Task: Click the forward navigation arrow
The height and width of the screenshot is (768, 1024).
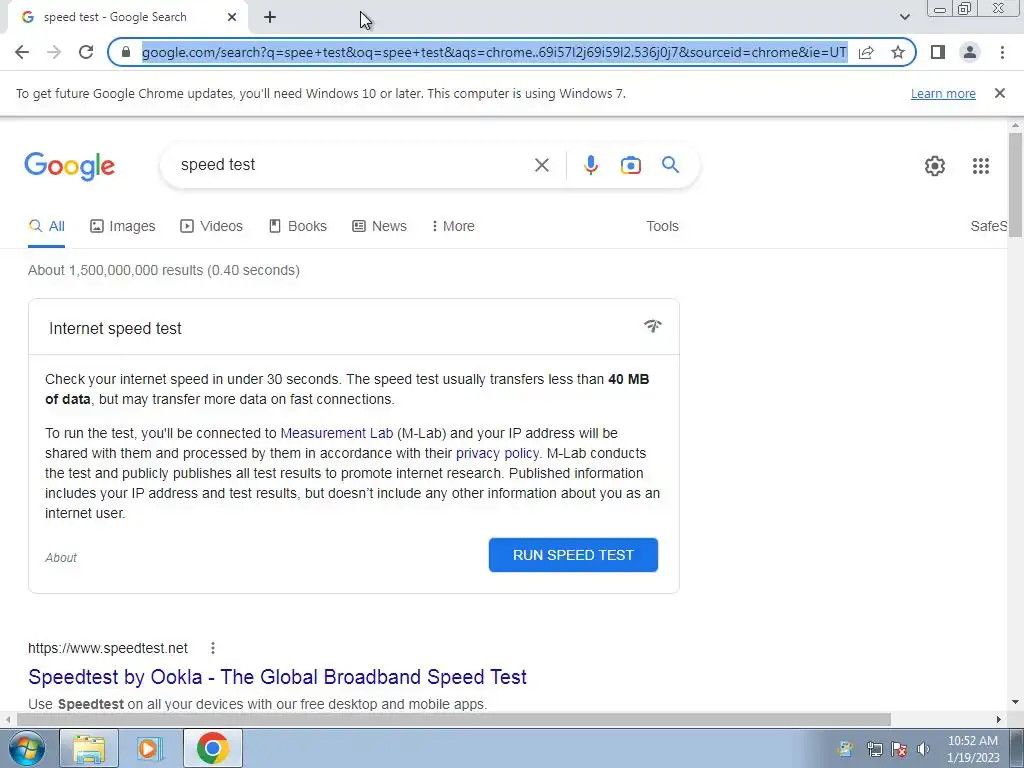Action: [x=54, y=52]
